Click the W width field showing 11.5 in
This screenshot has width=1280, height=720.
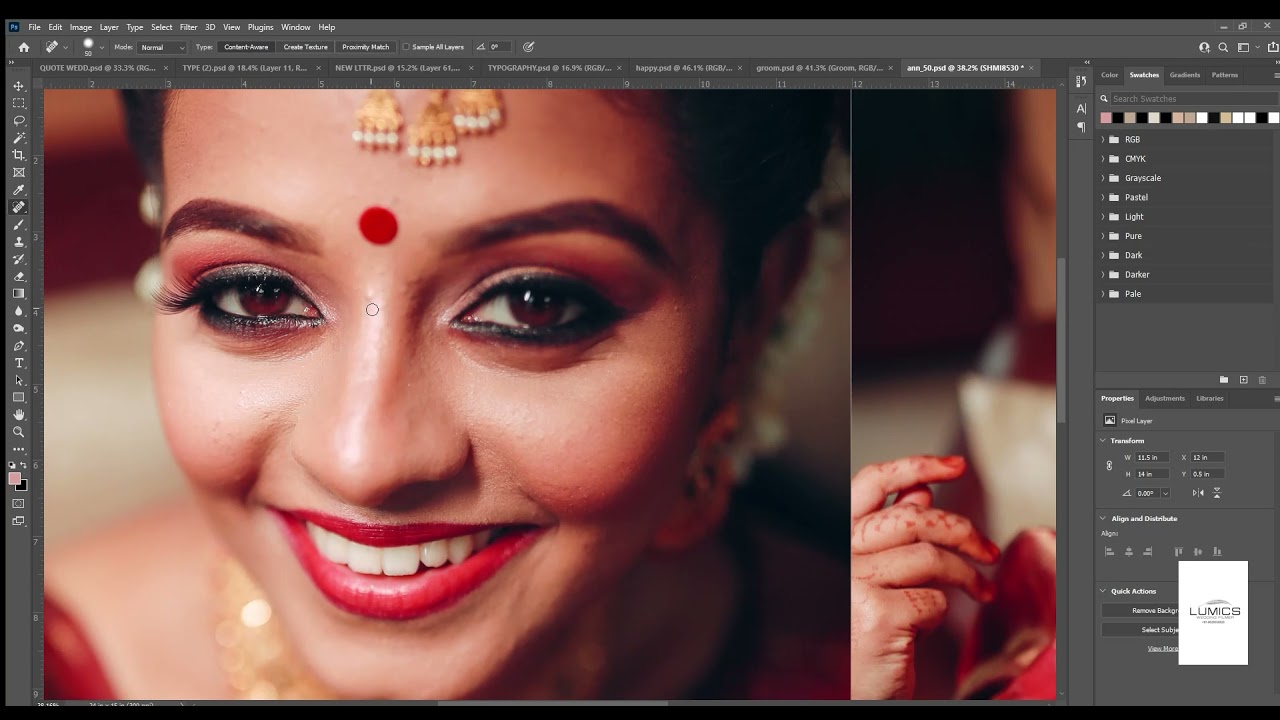point(1152,458)
